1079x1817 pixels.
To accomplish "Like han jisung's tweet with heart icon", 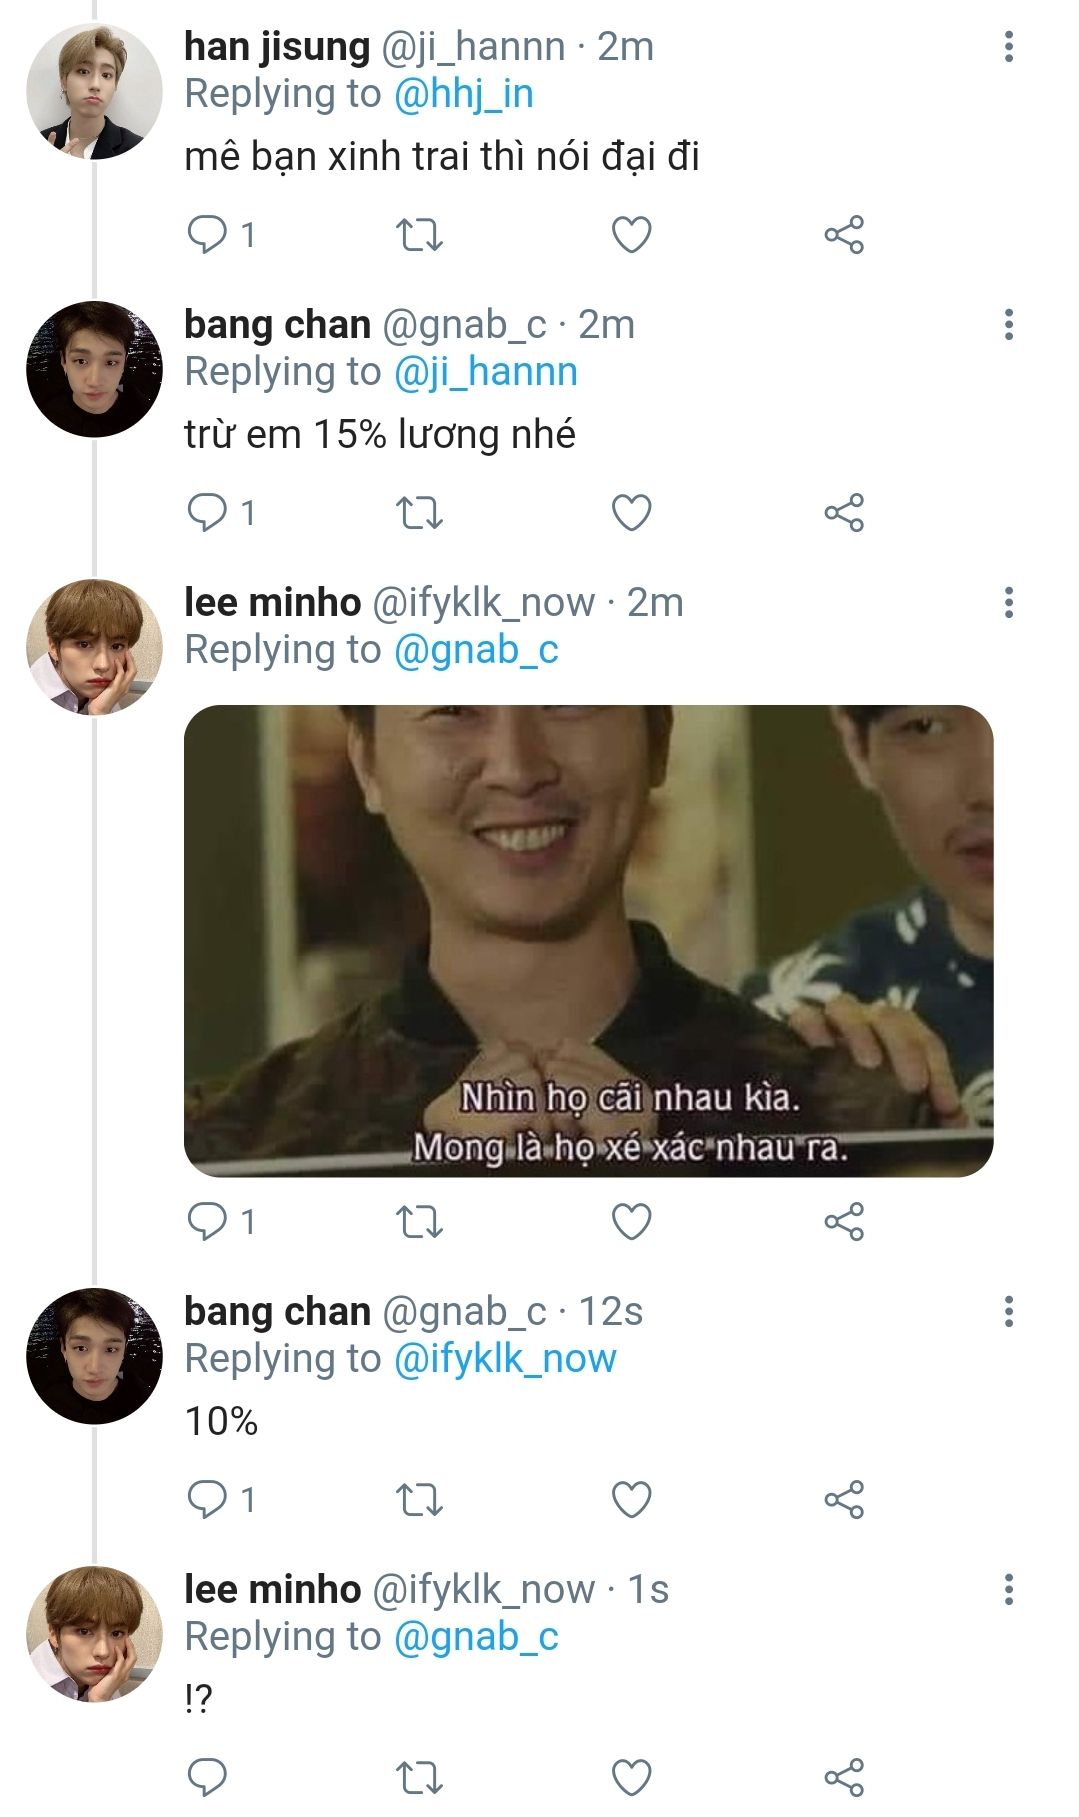I will pyautogui.click(x=631, y=235).
